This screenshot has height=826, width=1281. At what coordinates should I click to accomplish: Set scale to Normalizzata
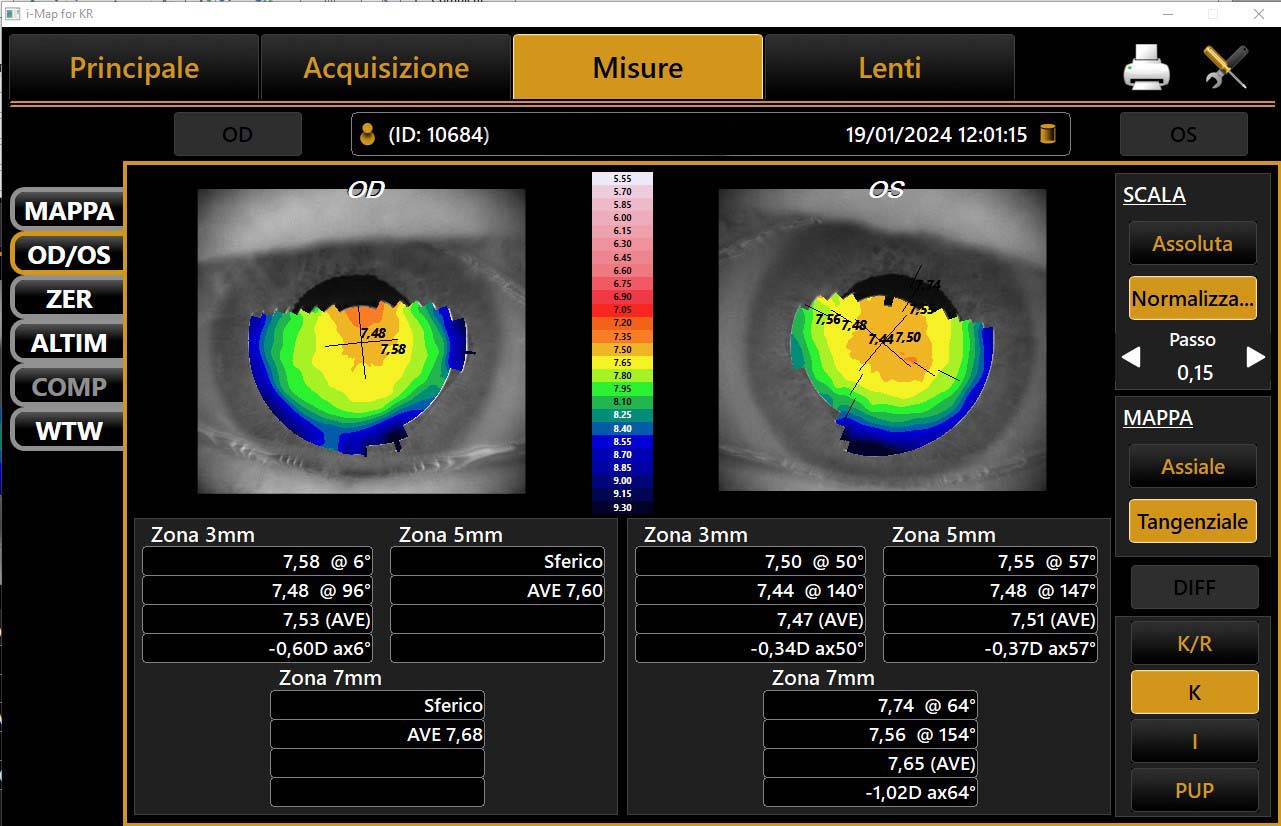click(x=1193, y=299)
